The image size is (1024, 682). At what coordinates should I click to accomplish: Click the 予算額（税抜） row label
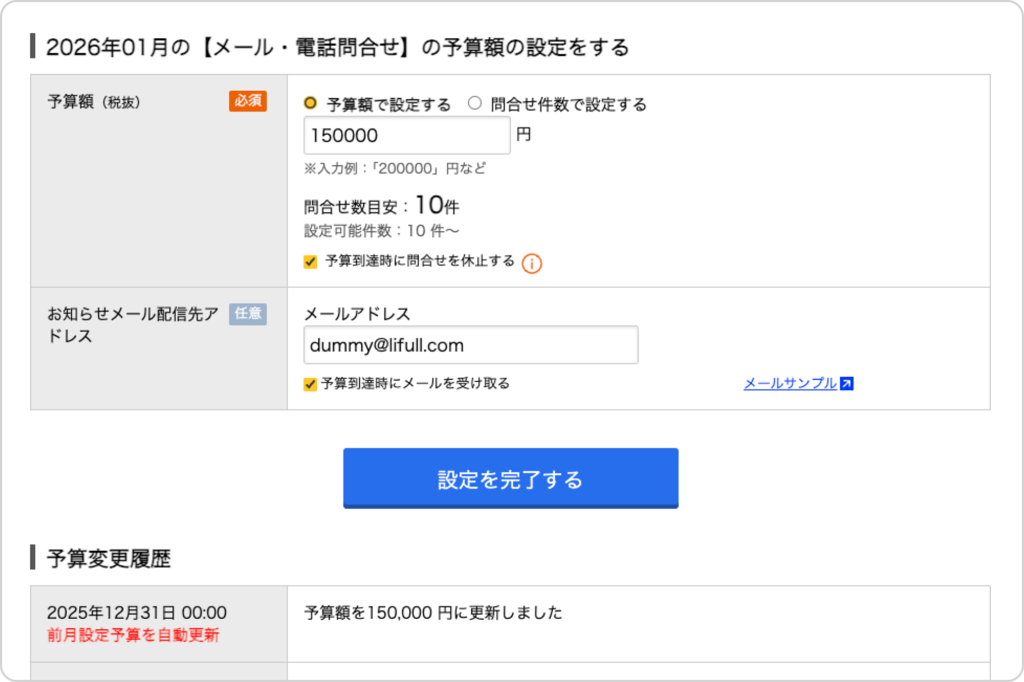click(x=94, y=102)
